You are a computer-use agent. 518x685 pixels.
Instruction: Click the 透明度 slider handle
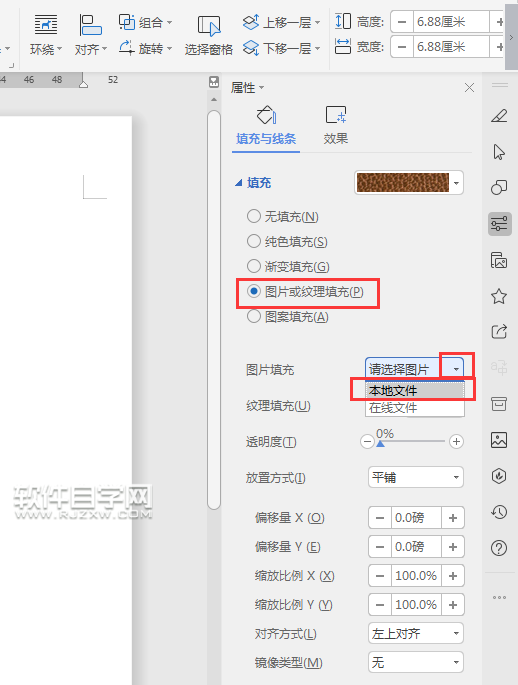click(381, 443)
